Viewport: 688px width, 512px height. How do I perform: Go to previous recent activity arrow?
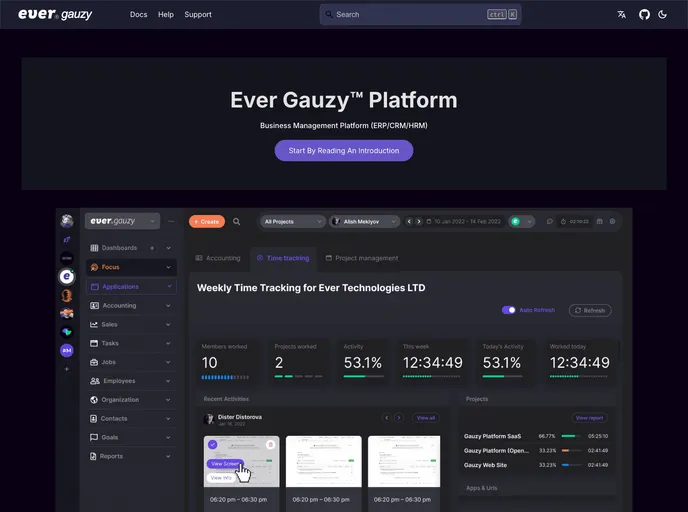[387, 418]
